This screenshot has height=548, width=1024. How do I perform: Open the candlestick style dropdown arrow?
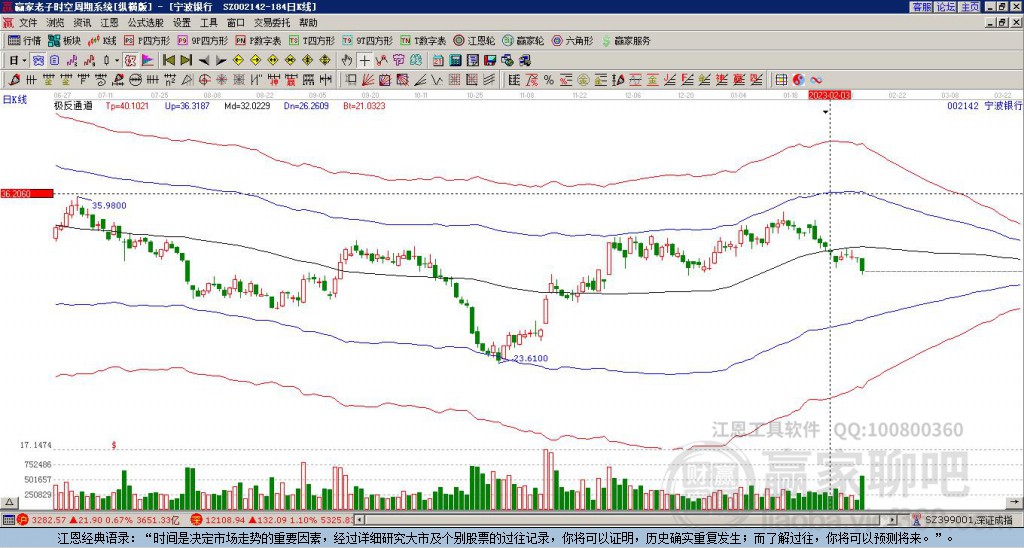117,60
